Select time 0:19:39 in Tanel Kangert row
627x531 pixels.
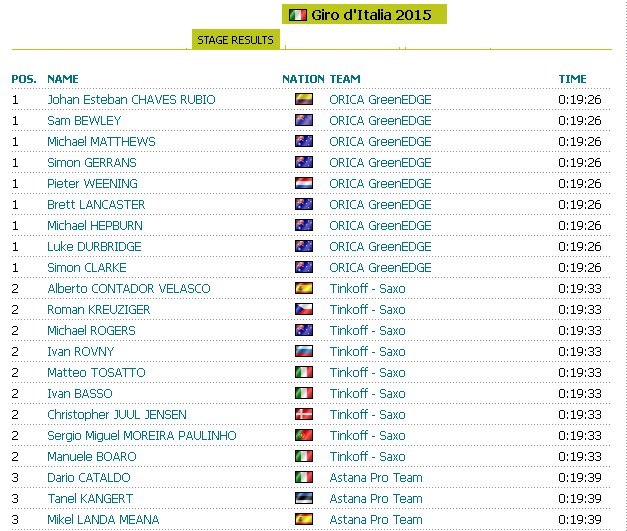tap(580, 498)
